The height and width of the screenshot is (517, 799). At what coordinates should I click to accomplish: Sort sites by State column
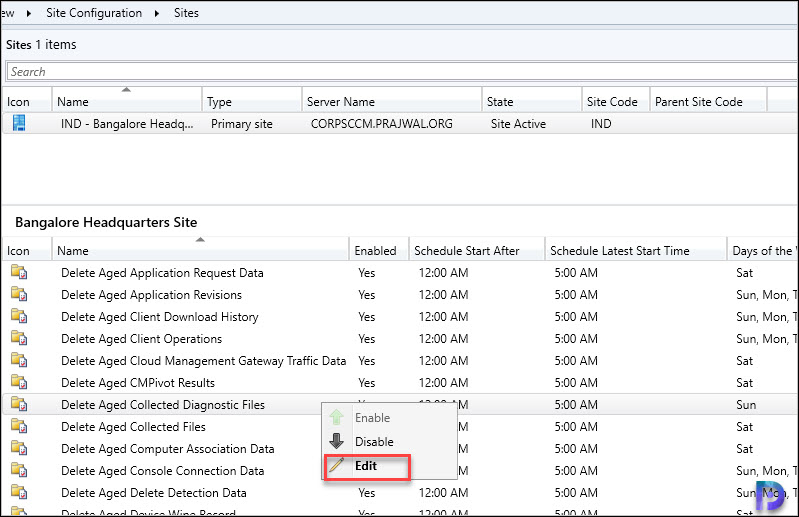coord(531,101)
